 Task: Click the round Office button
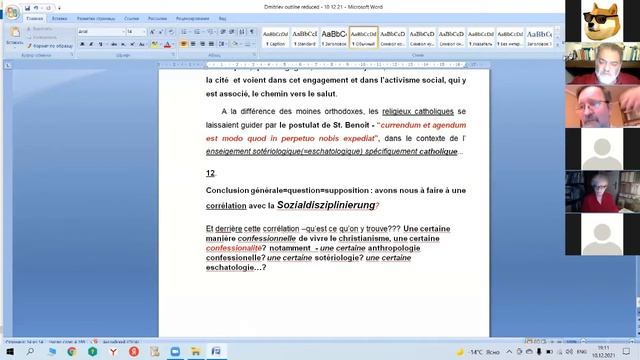(x=12, y=12)
